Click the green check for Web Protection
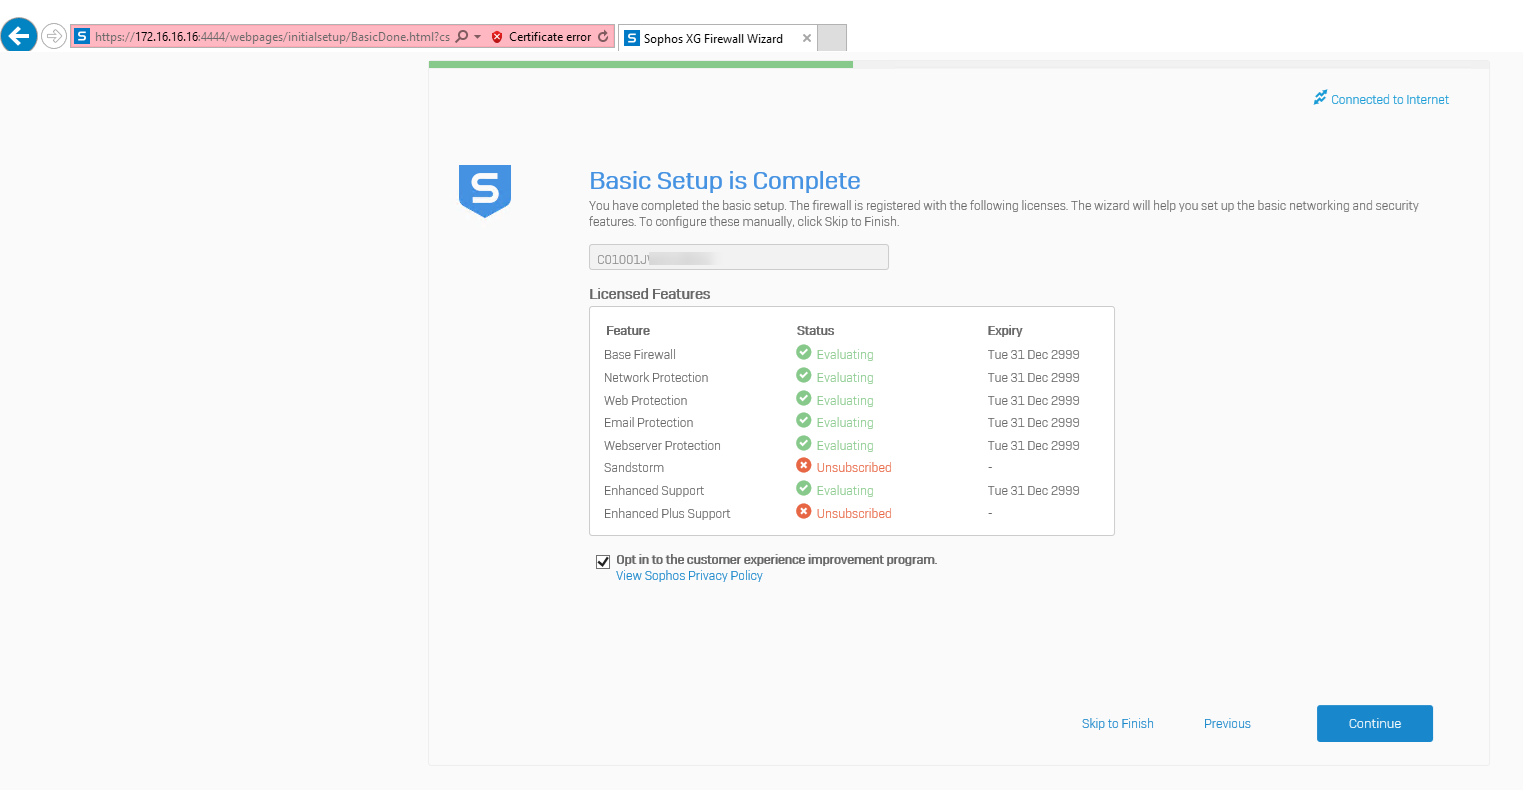The width and height of the screenshot is (1523, 790). [803, 398]
